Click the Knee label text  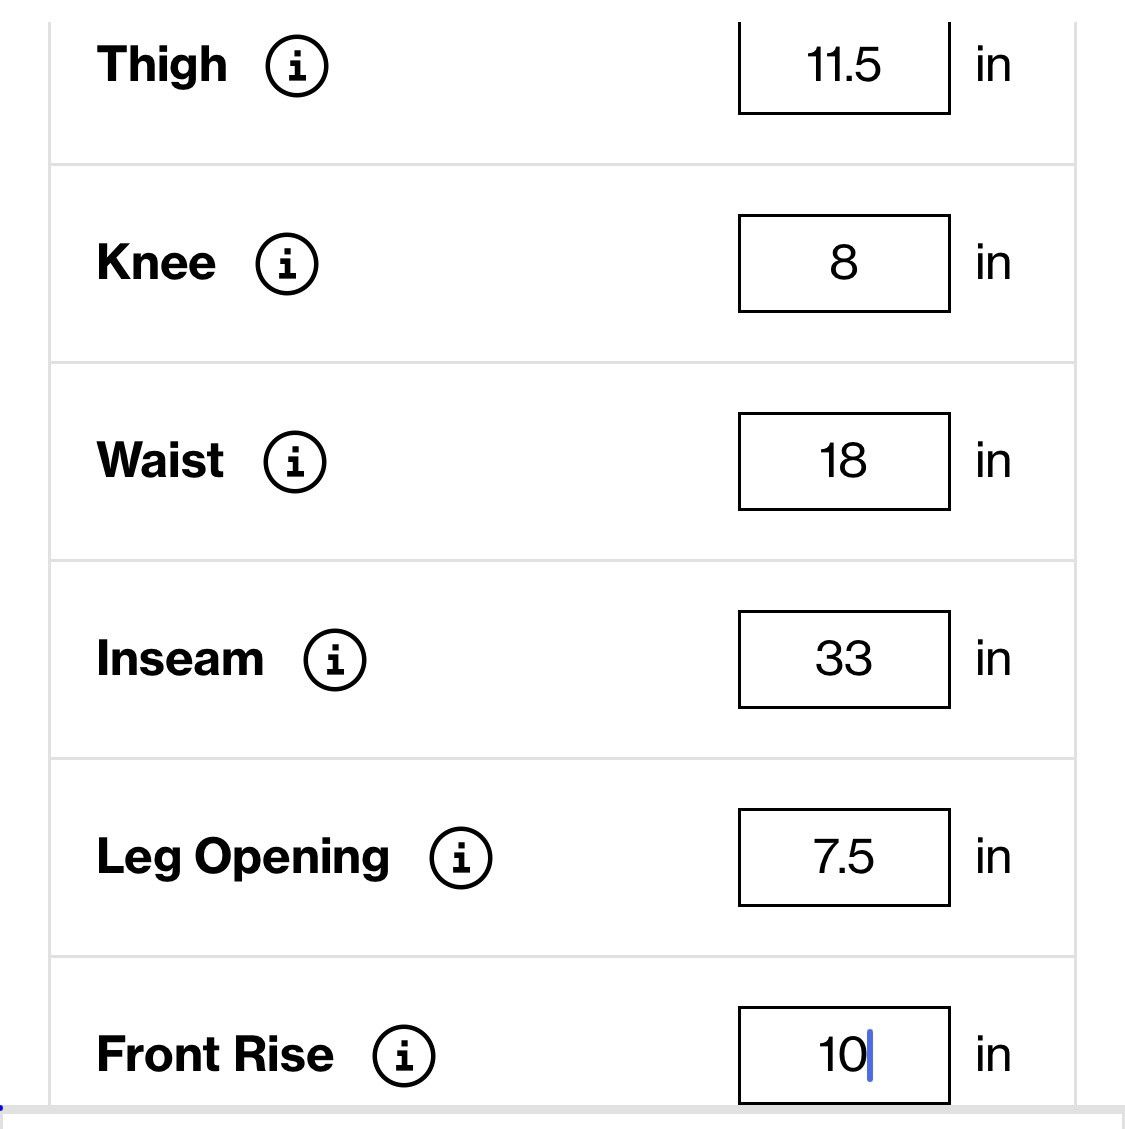tap(156, 262)
